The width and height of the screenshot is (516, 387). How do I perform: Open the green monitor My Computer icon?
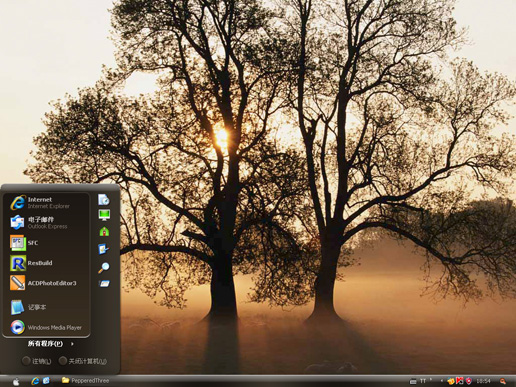pos(104,215)
